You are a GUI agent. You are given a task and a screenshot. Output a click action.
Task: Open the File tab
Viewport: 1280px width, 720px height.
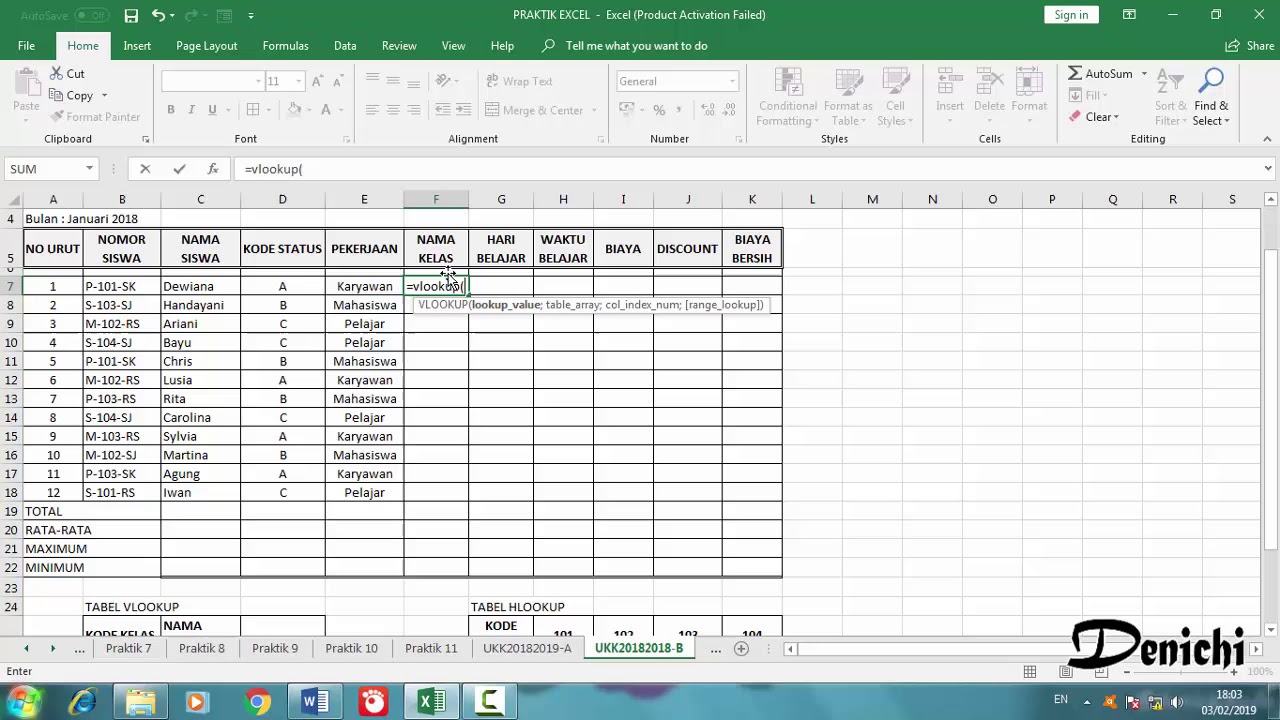tap(26, 46)
